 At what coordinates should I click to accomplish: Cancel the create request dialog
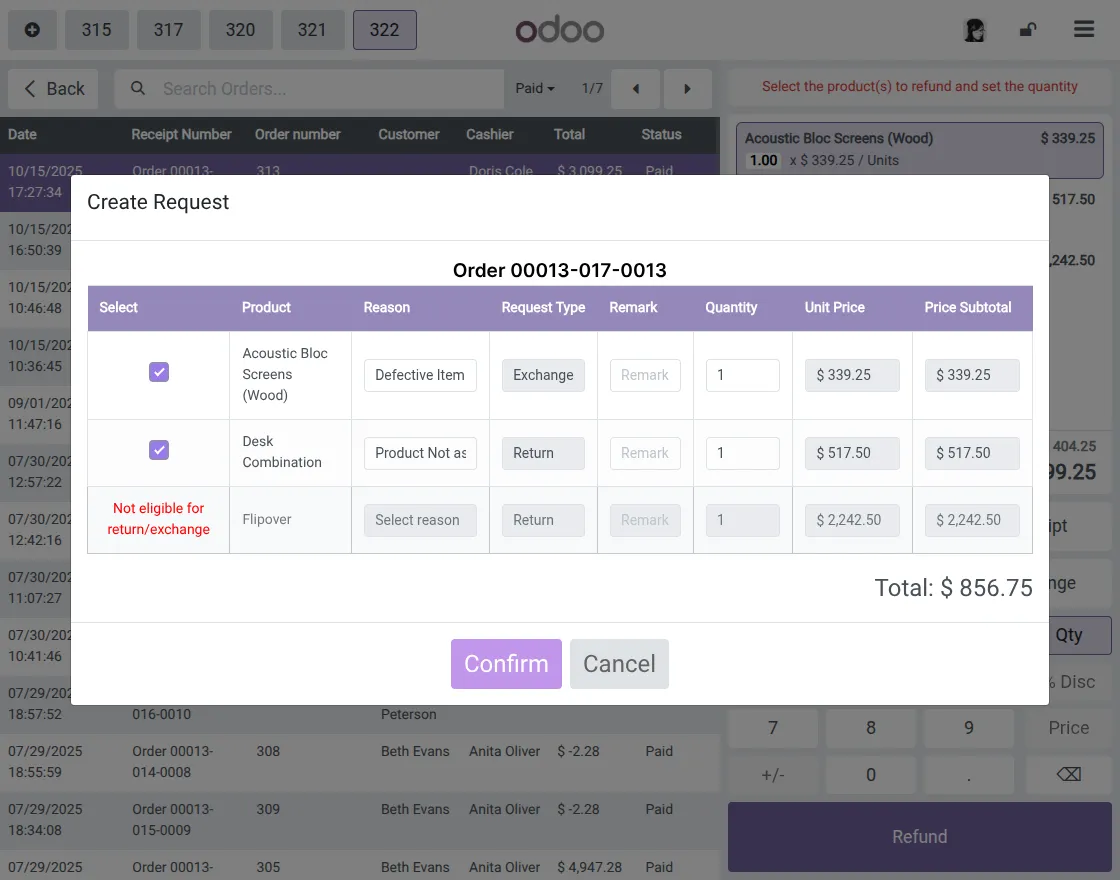[x=619, y=664]
